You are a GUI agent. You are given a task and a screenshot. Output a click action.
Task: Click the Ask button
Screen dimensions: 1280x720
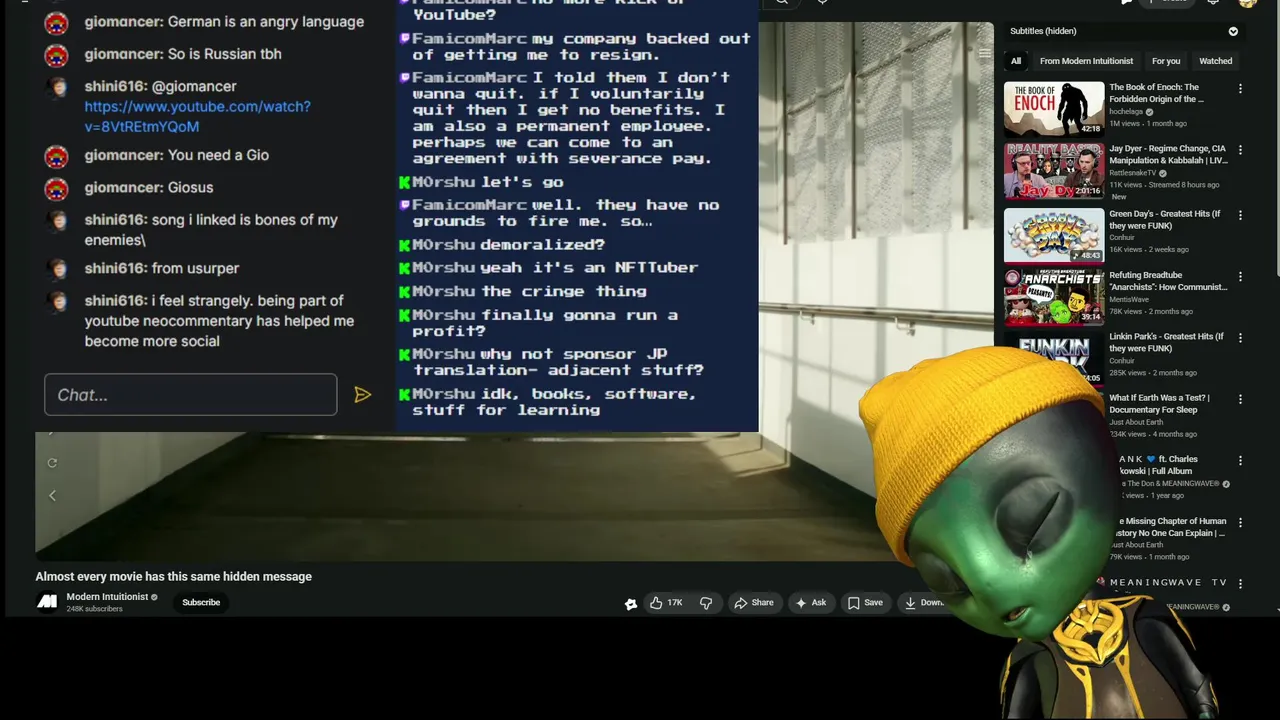pos(811,602)
